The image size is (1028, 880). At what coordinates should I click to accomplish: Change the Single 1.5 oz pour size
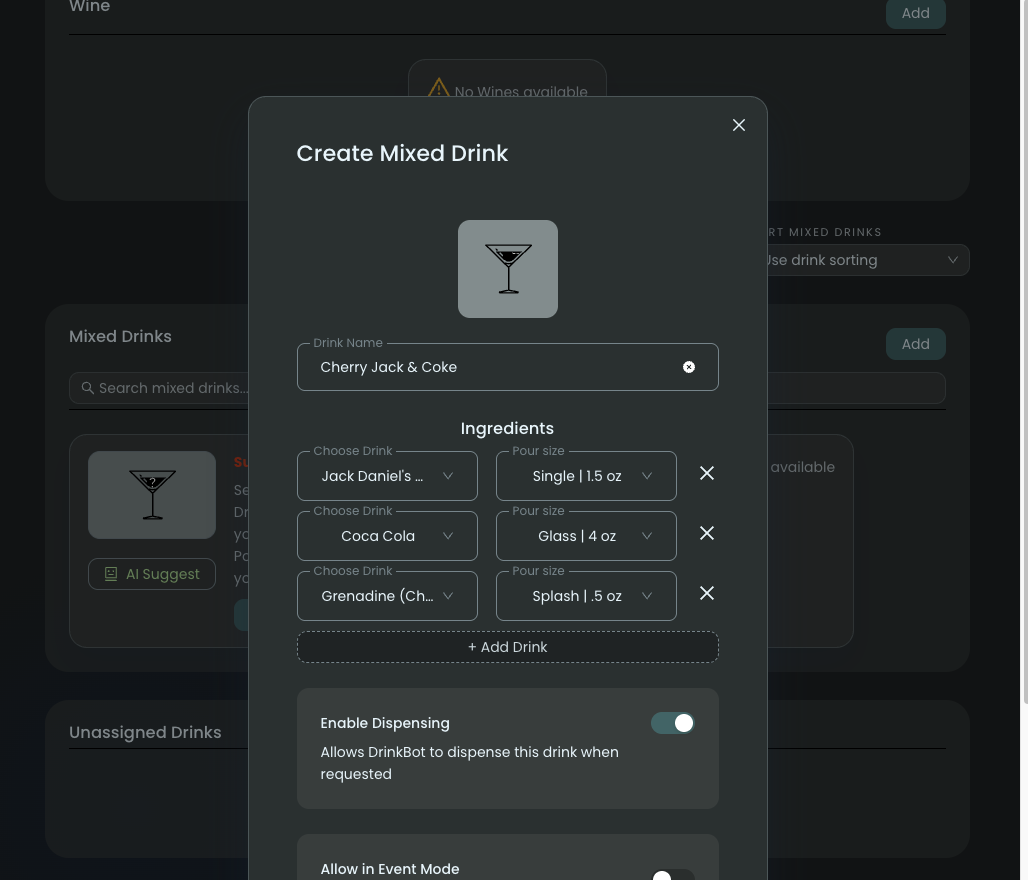pyautogui.click(x=586, y=476)
